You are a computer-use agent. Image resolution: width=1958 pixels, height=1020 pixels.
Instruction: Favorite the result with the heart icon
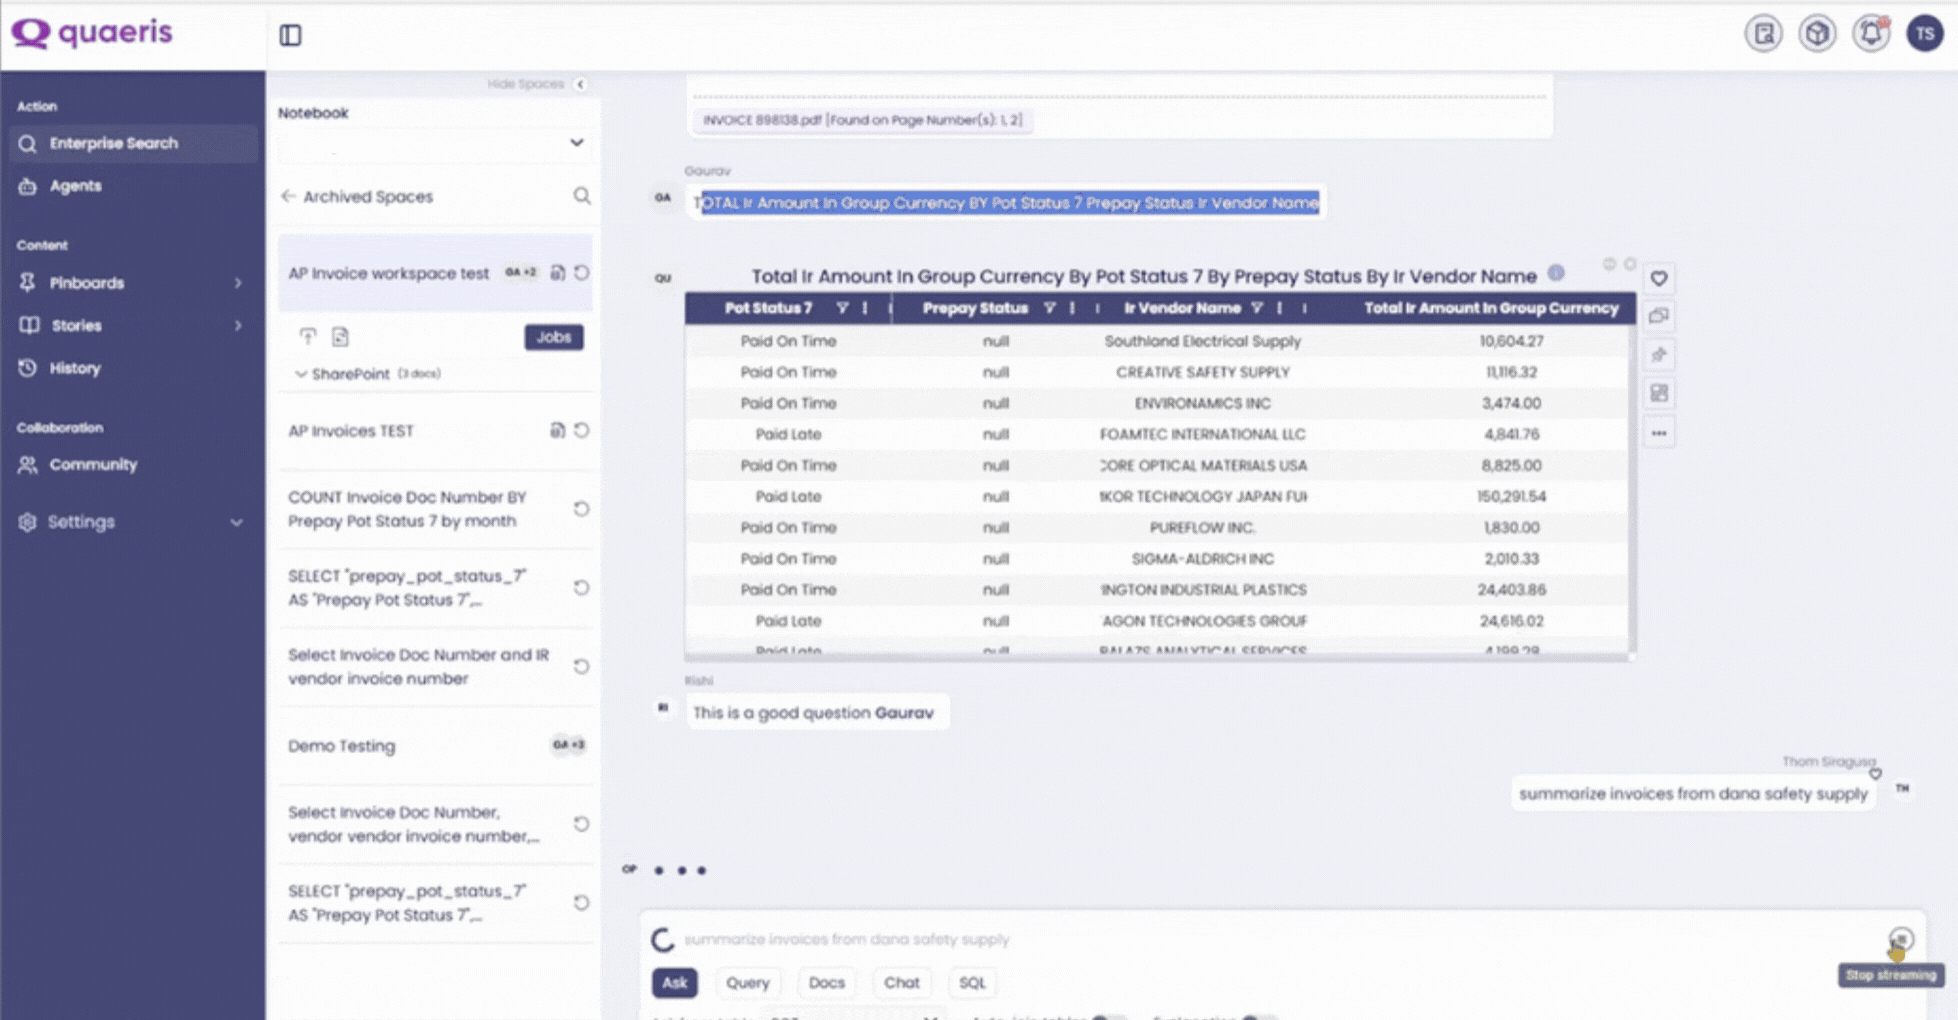(x=1659, y=279)
